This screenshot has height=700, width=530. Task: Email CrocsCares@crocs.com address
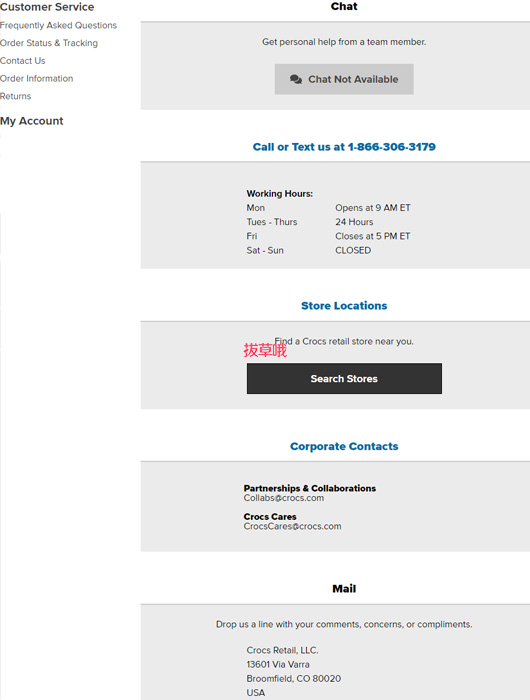292,526
